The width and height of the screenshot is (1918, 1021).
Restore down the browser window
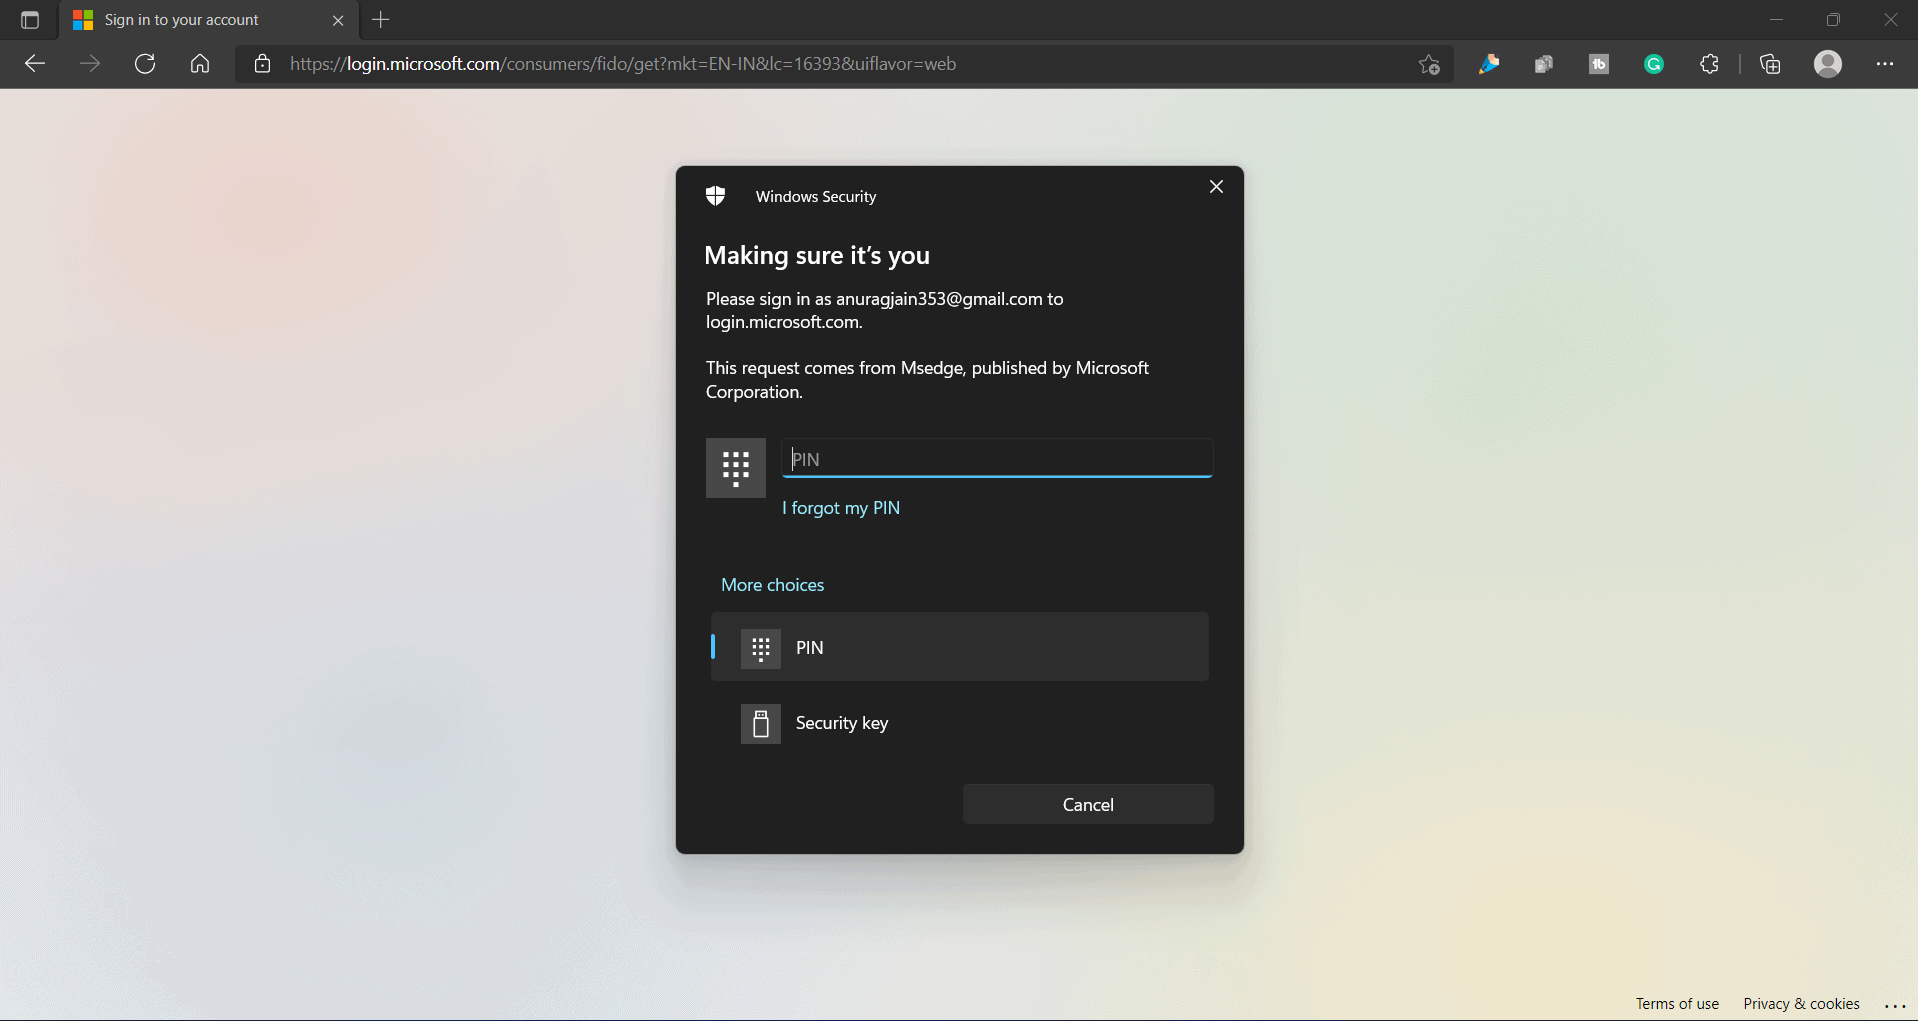1833,20
